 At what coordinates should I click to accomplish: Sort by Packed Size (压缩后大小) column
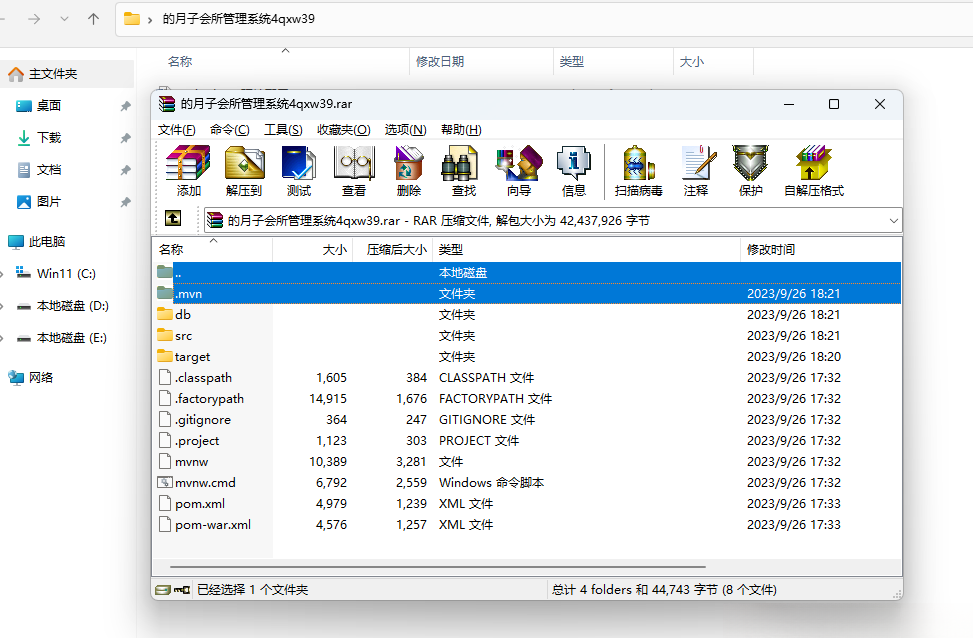[x=393, y=249]
